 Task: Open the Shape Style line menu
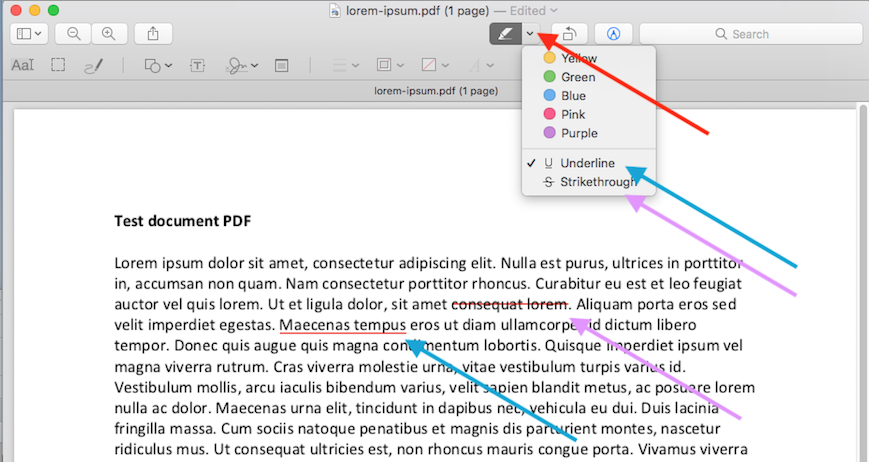coord(345,66)
